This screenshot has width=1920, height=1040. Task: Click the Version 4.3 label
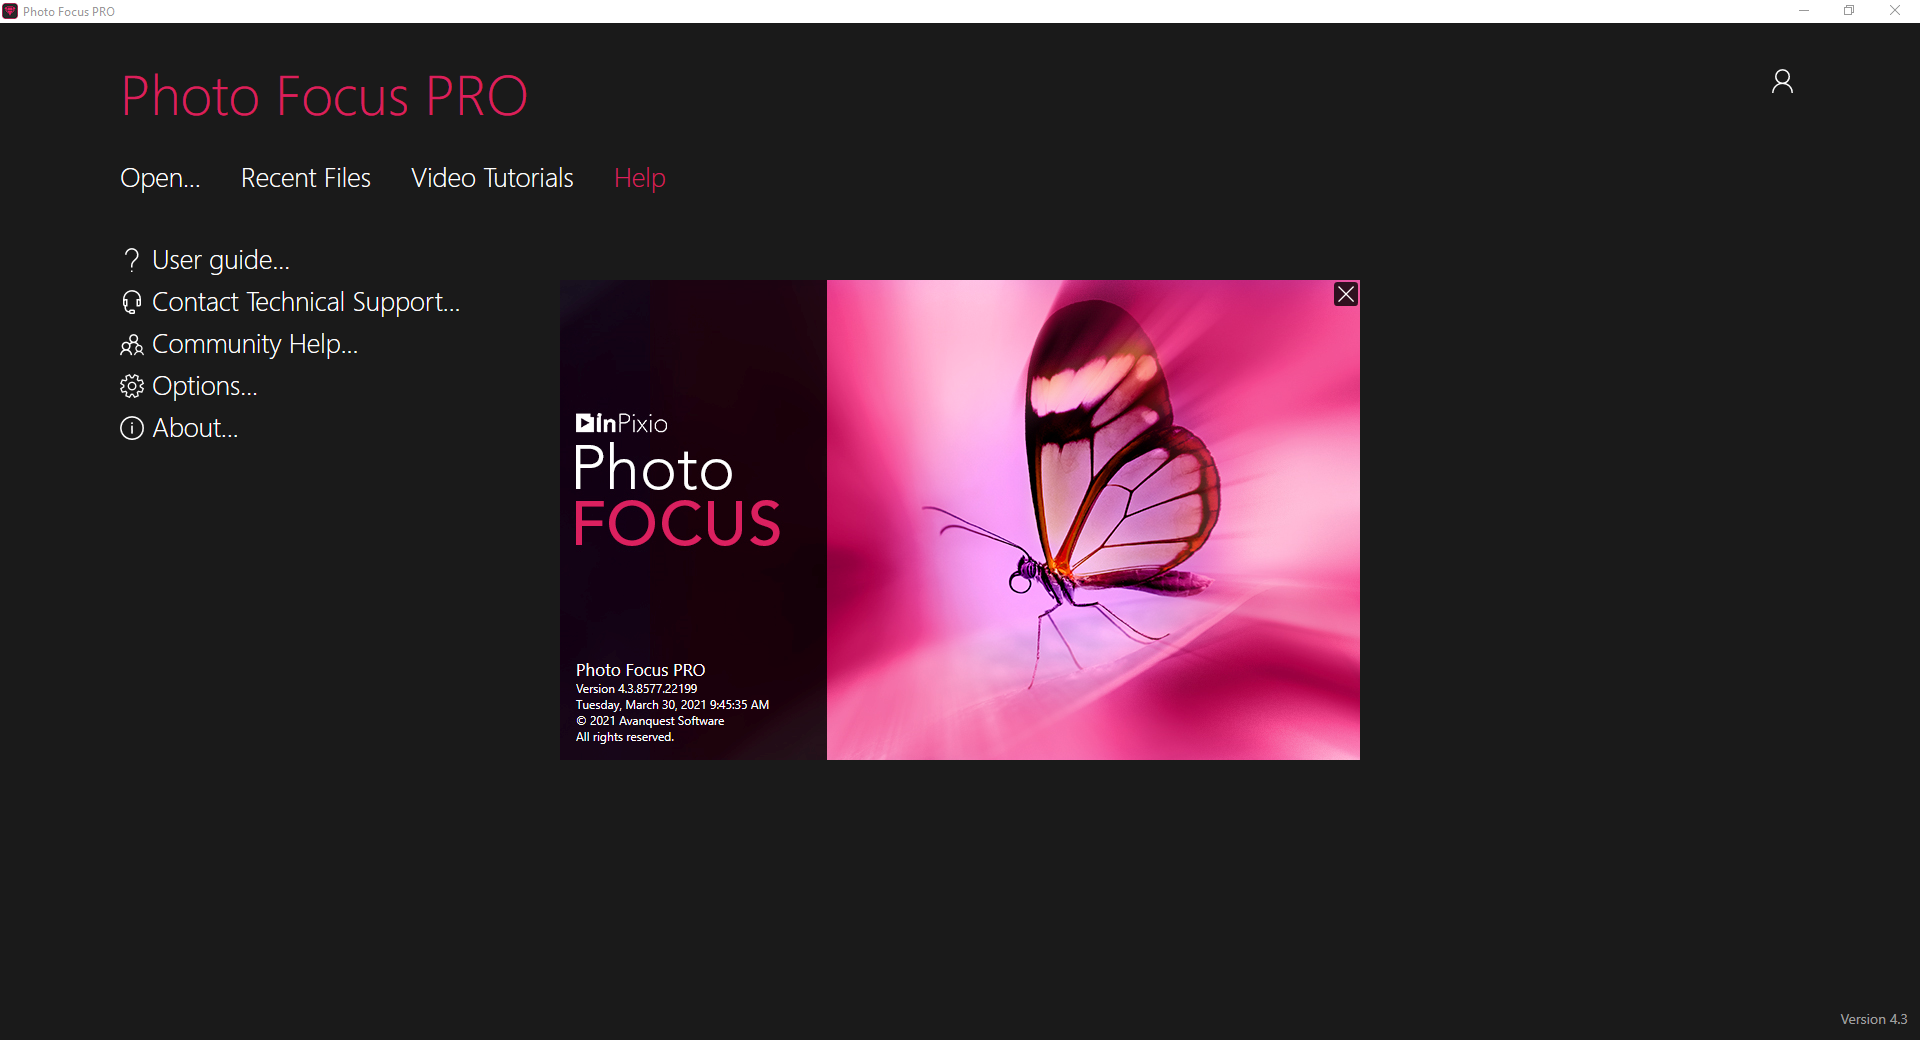(1873, 1019)
